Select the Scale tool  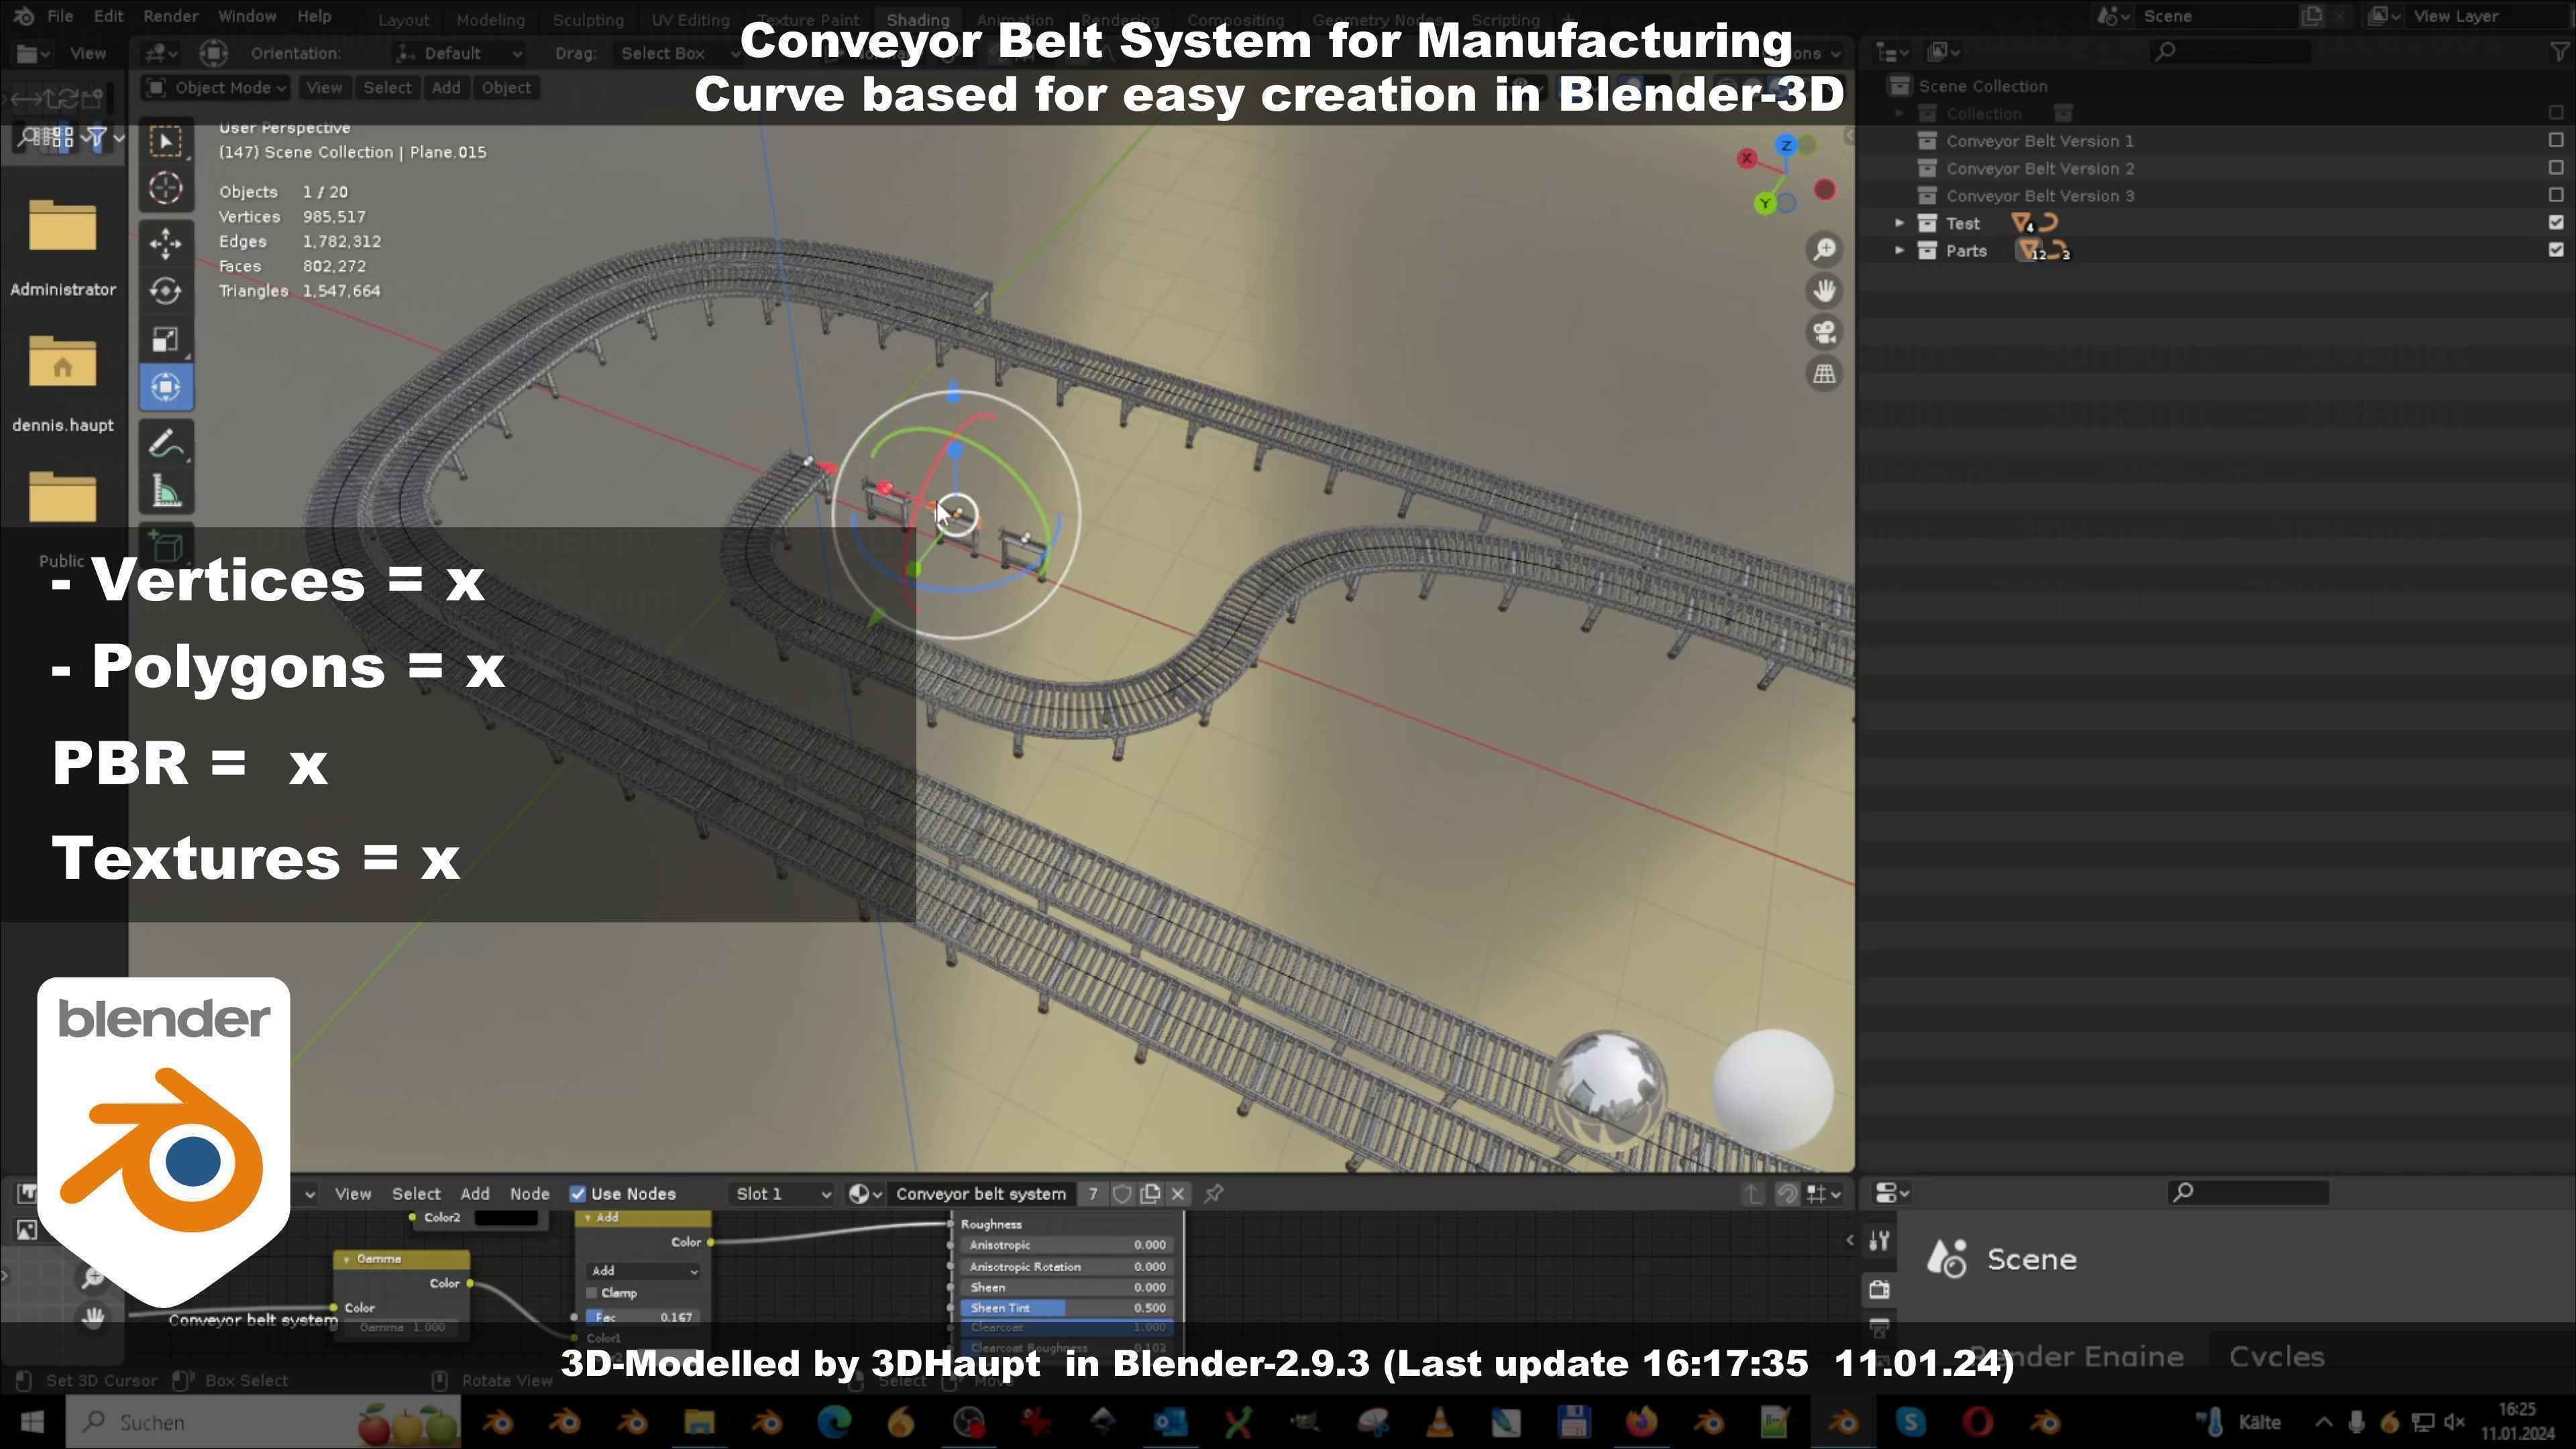166,339
